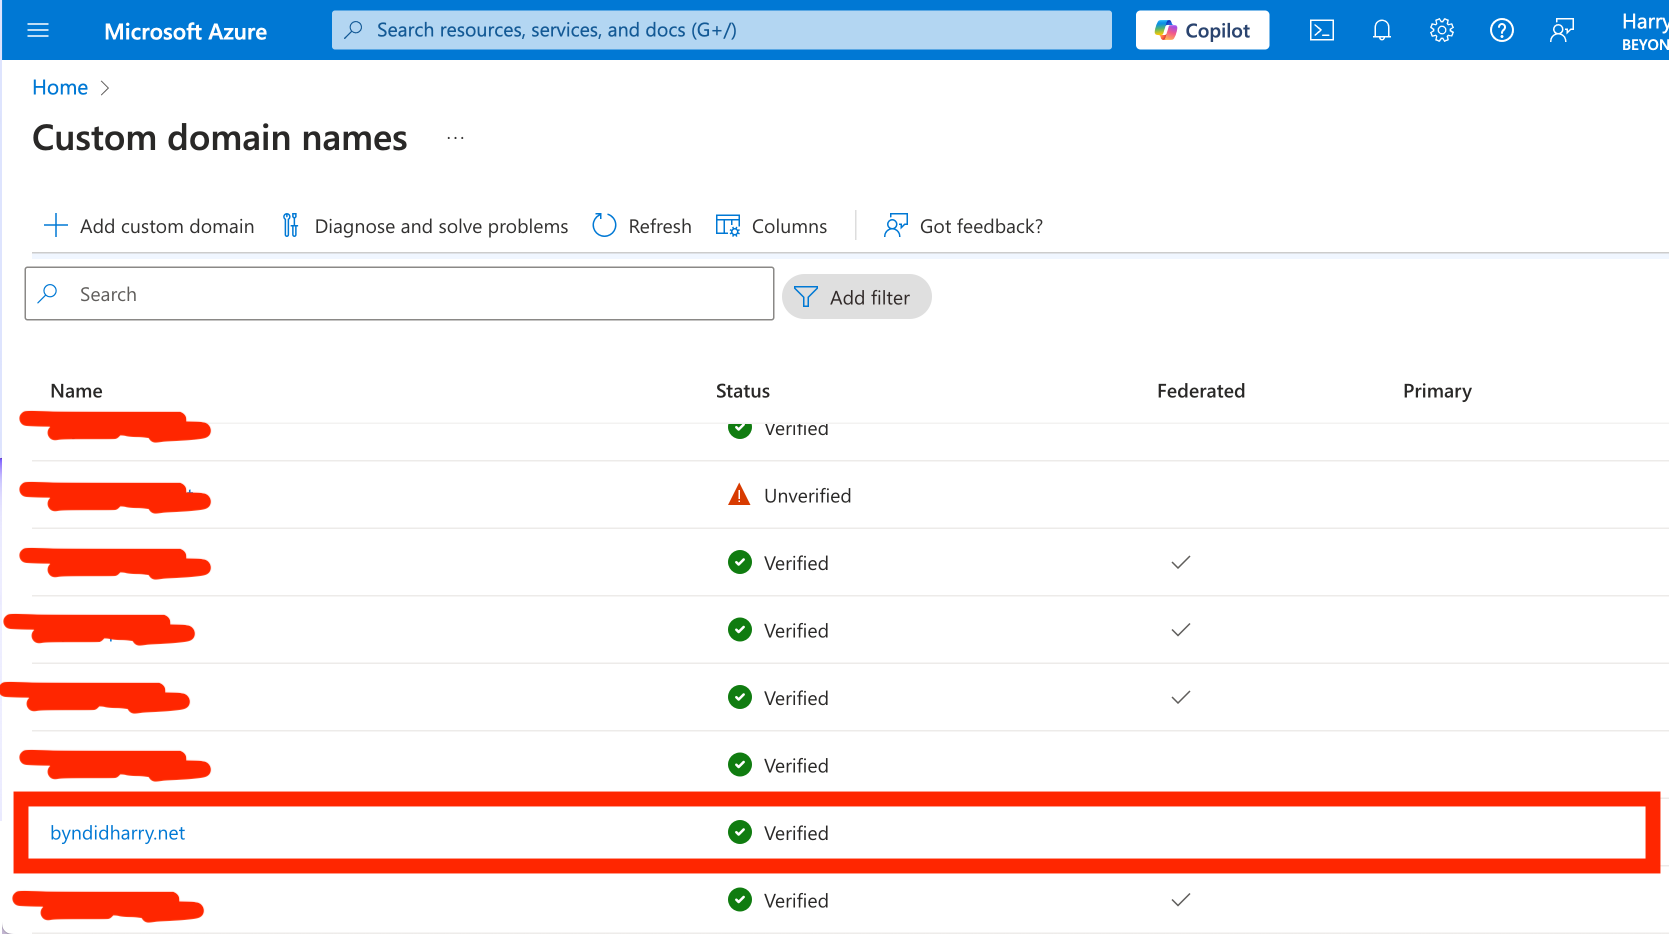This screenshot has width=1669, height=934.
Task: Open the Harry account menu
Action: tap(1644, 31)
